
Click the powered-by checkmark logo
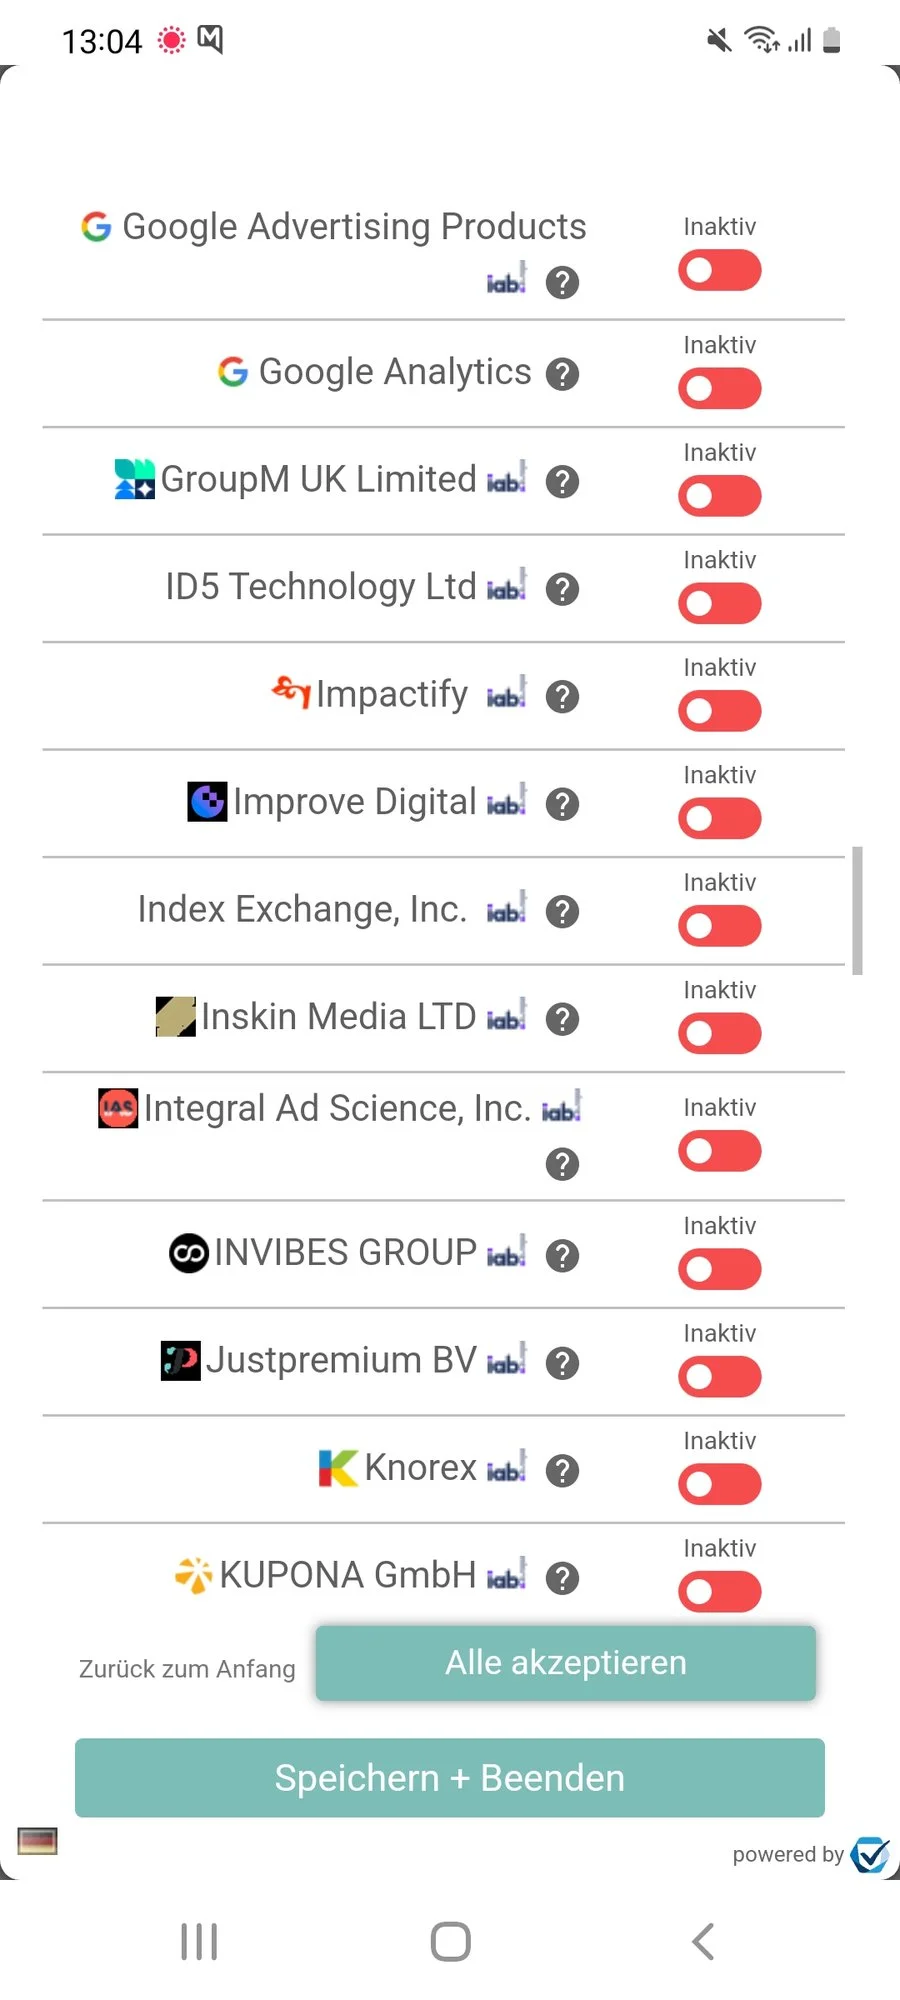click(x=870, y=1855)
